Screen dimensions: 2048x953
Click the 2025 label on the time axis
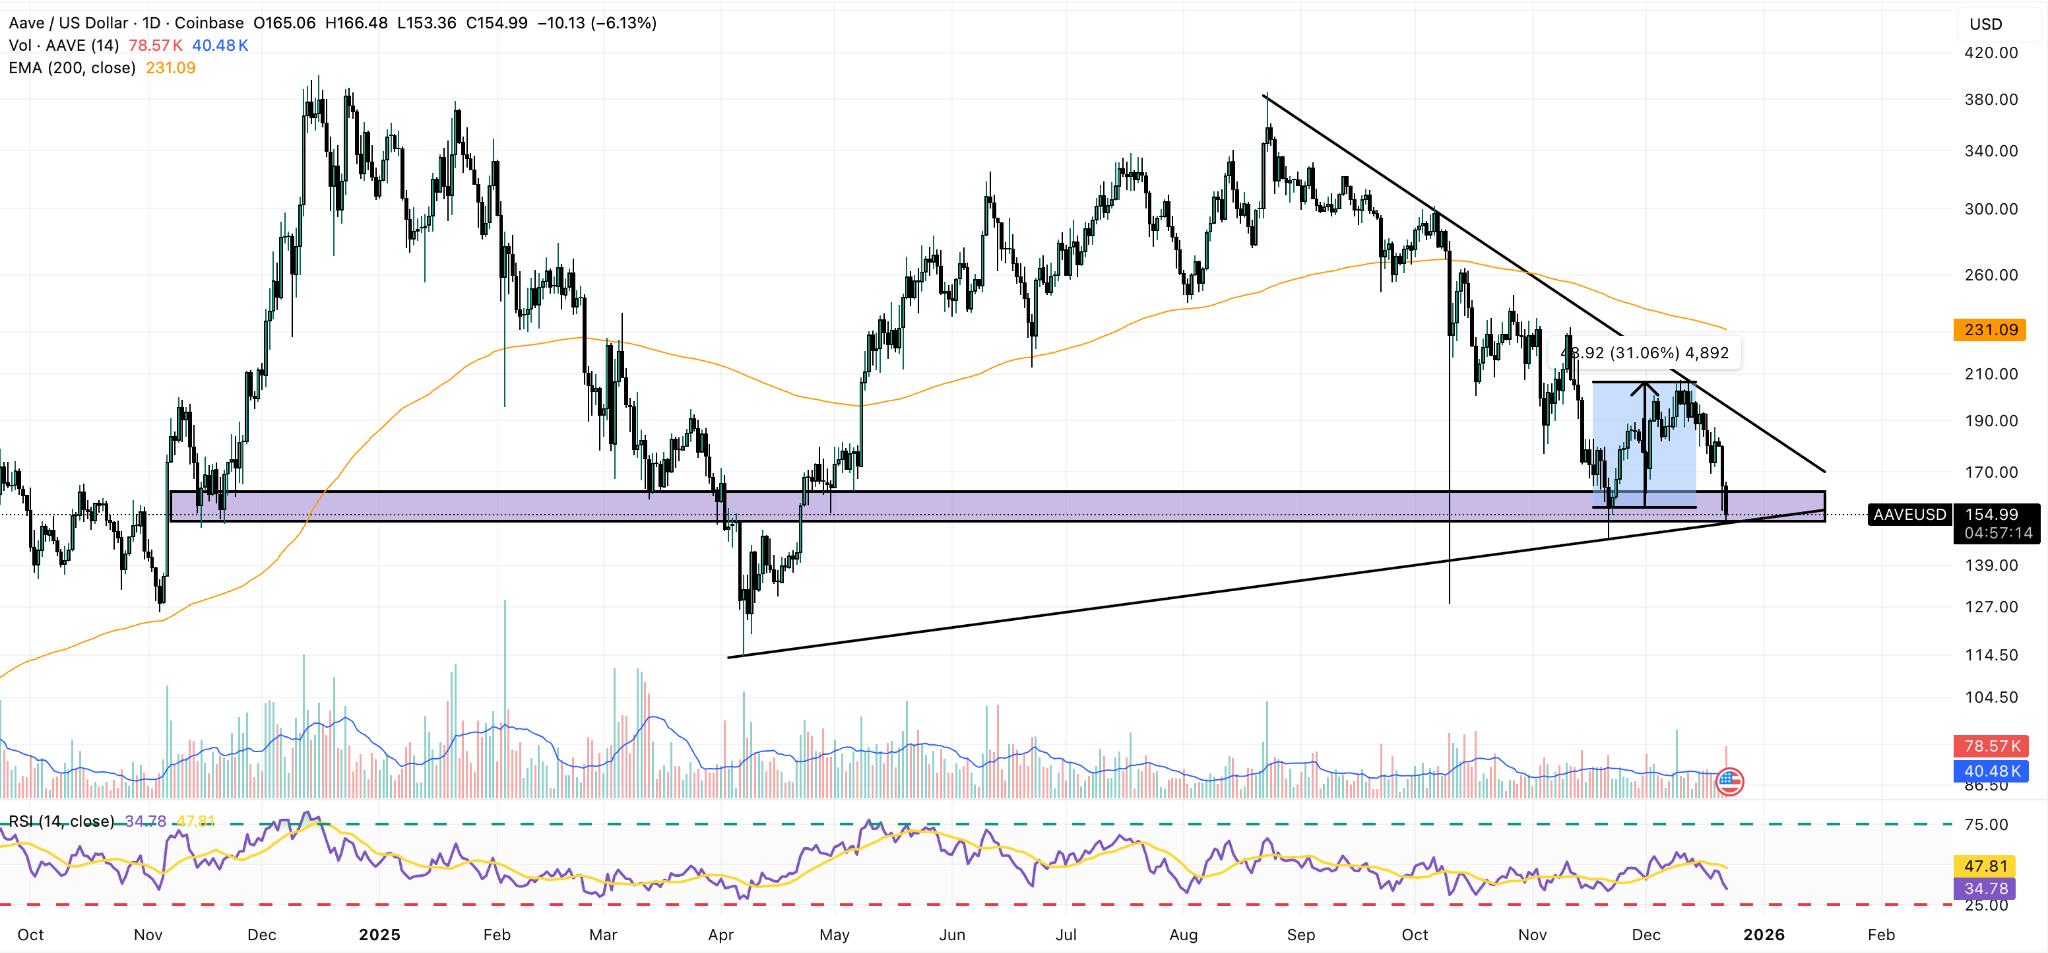(x=379, y=934)
